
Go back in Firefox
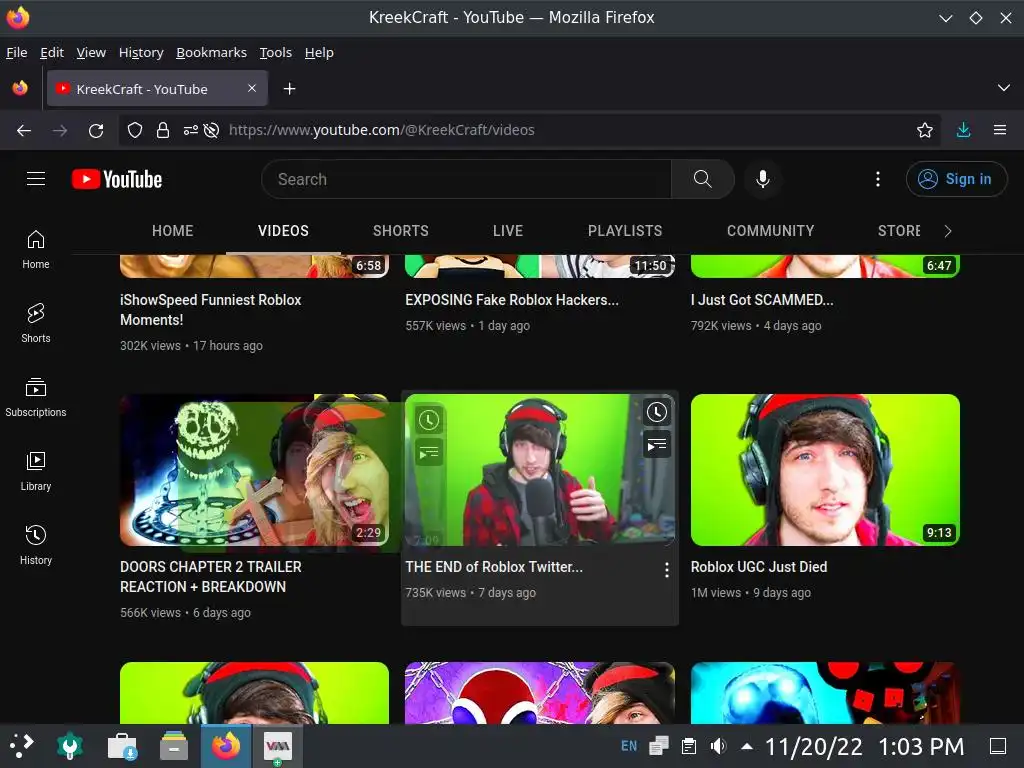pos(24,131)
